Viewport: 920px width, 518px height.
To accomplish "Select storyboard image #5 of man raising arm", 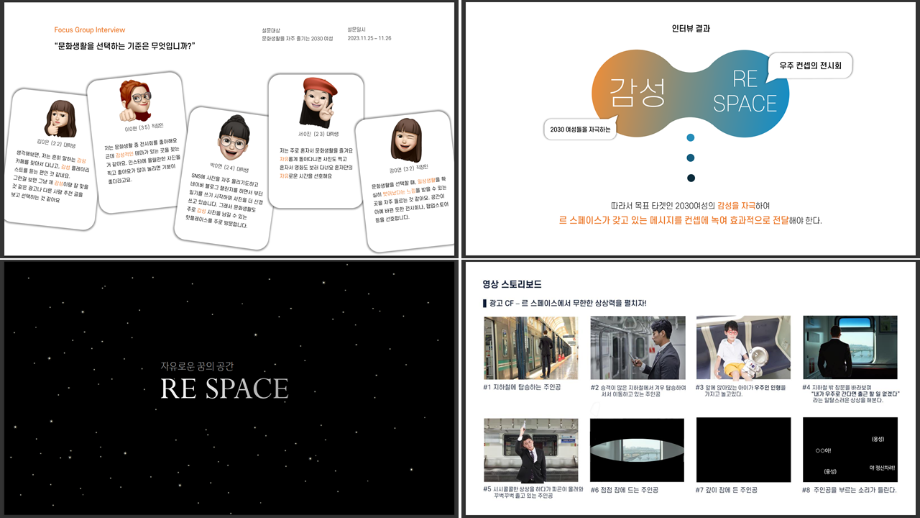I will (530, 450).
